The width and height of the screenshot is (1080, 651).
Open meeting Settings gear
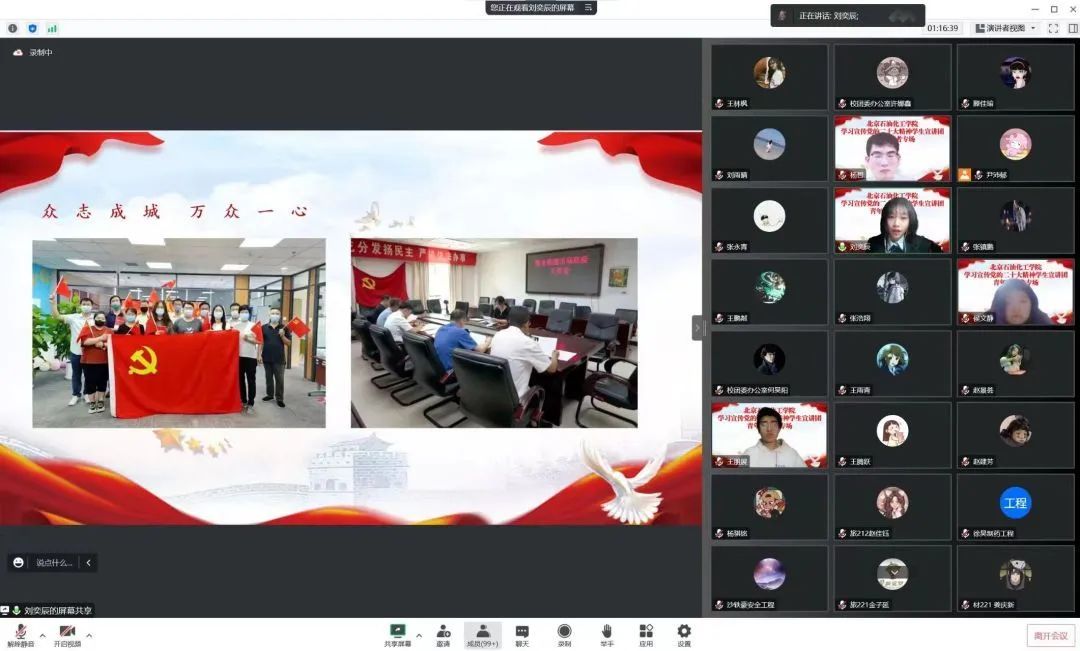click(x=684, y=632)
